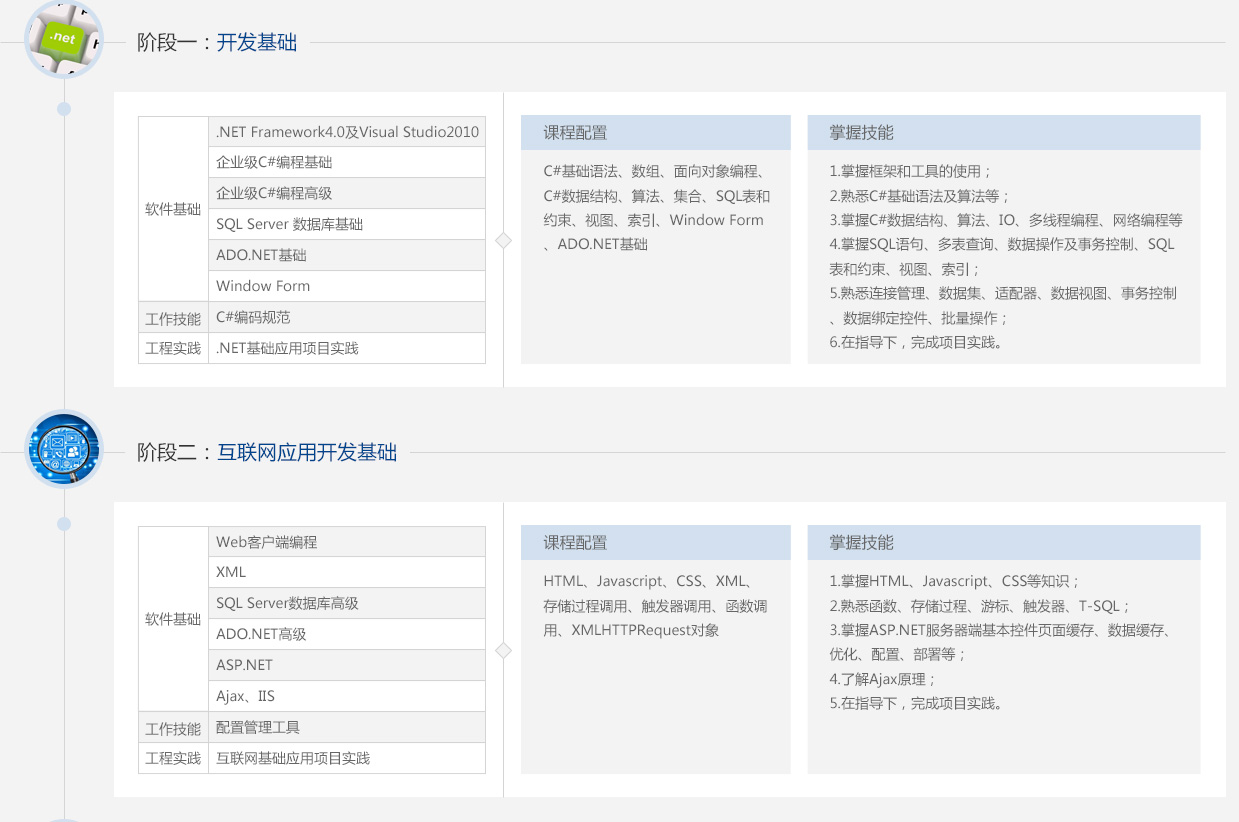
Task: Select the ADO.NET高级 row
Action: [x=347, y=634]
